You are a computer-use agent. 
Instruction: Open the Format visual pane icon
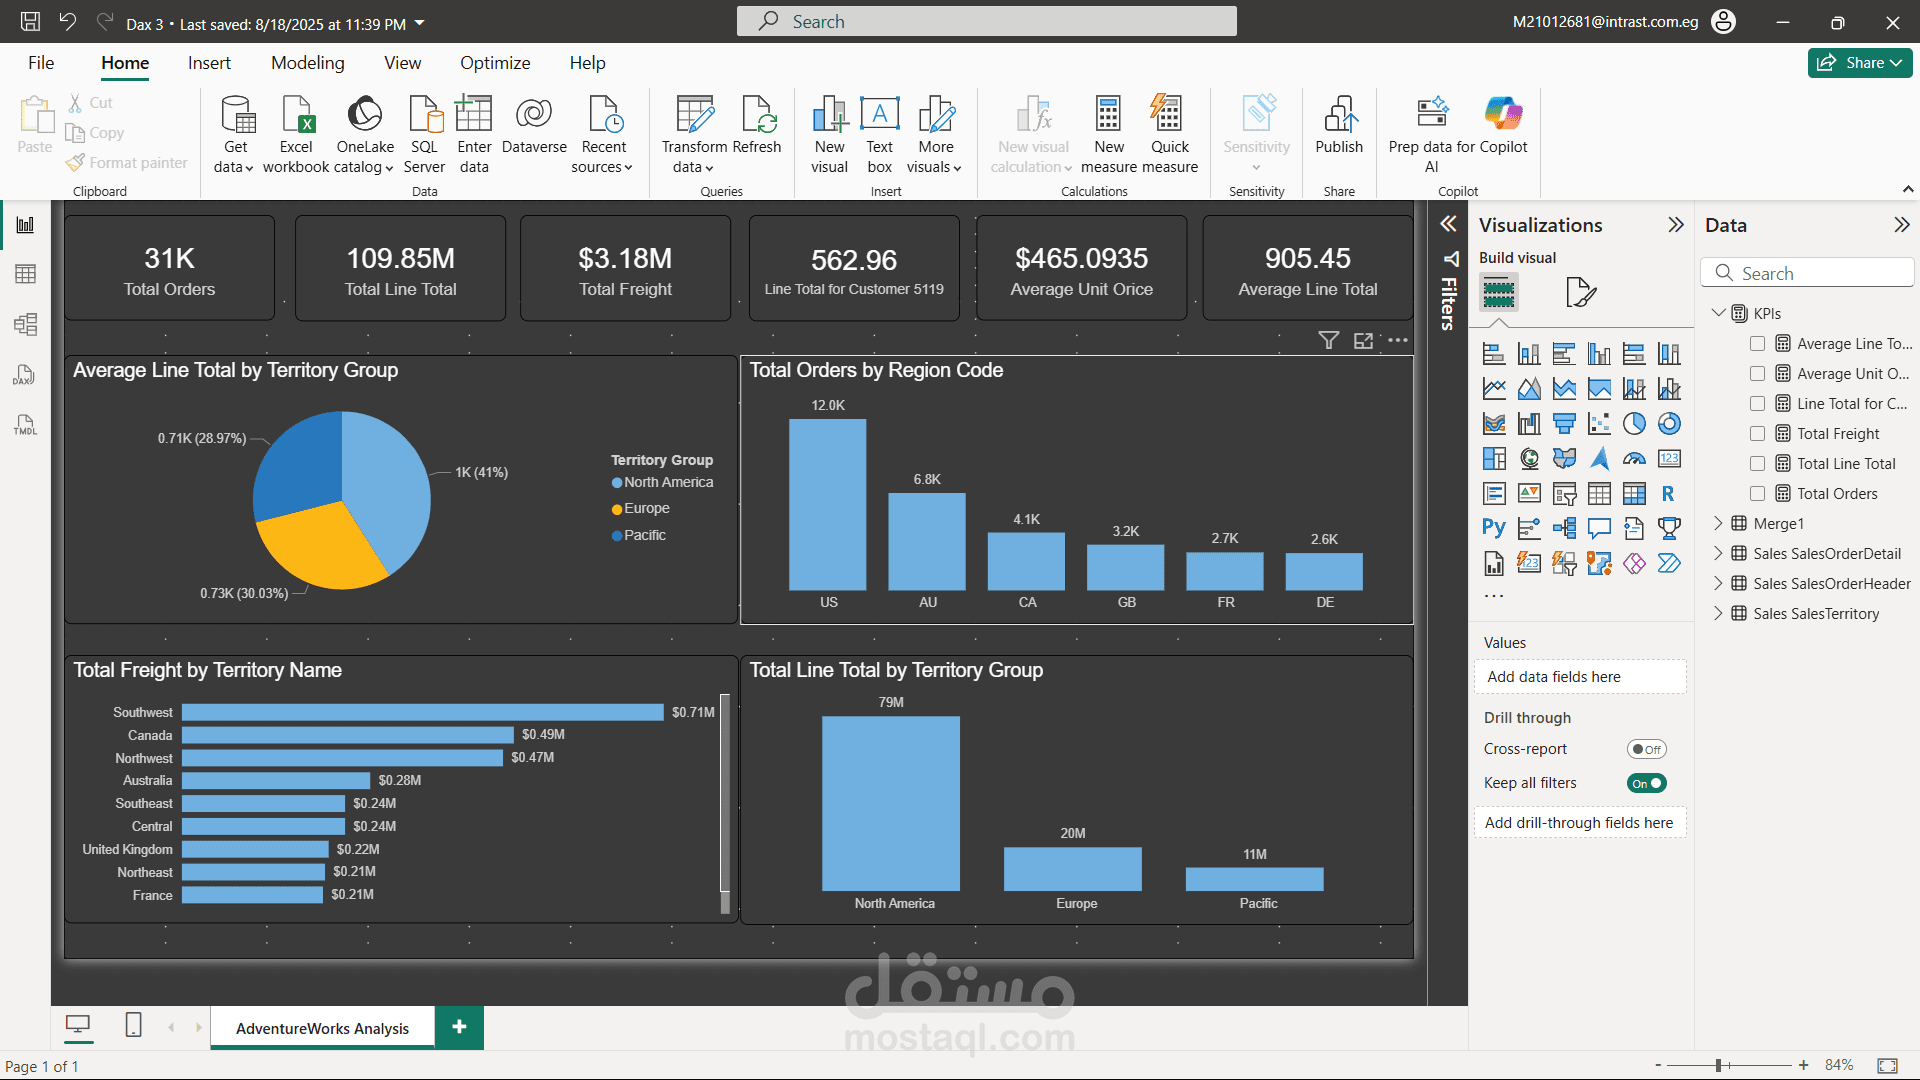1580,292
